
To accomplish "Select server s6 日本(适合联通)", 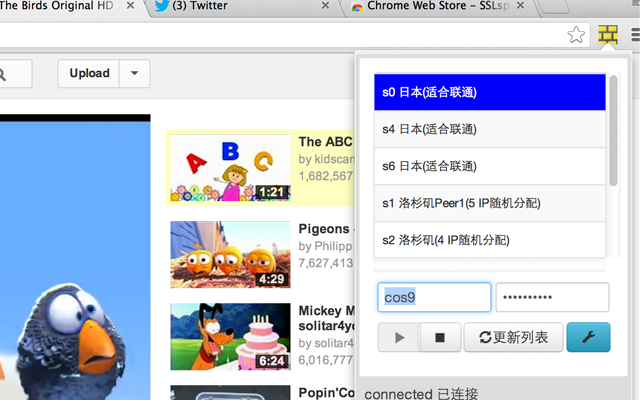I will point(489,166).
